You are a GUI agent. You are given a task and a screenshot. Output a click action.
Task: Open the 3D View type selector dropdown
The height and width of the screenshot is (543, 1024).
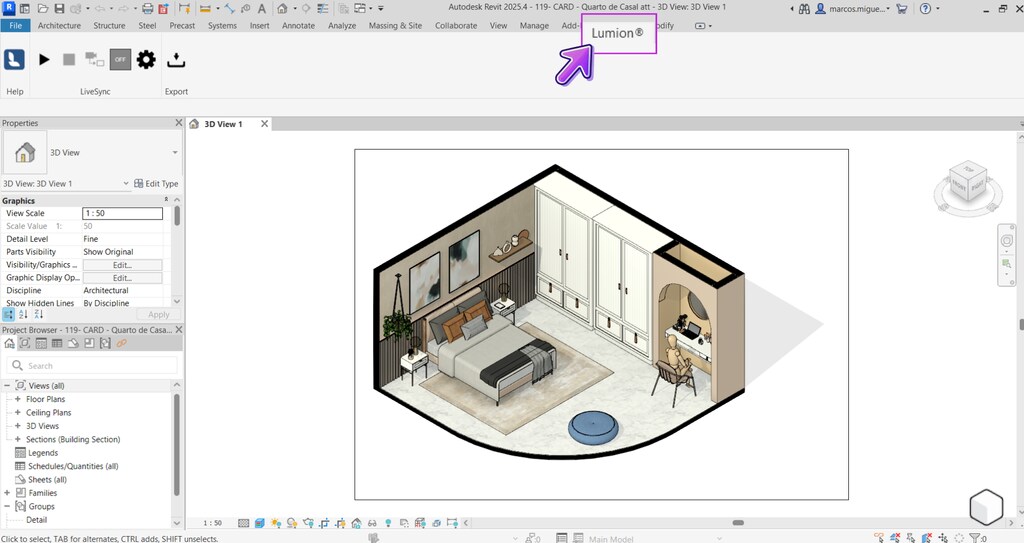175,153
